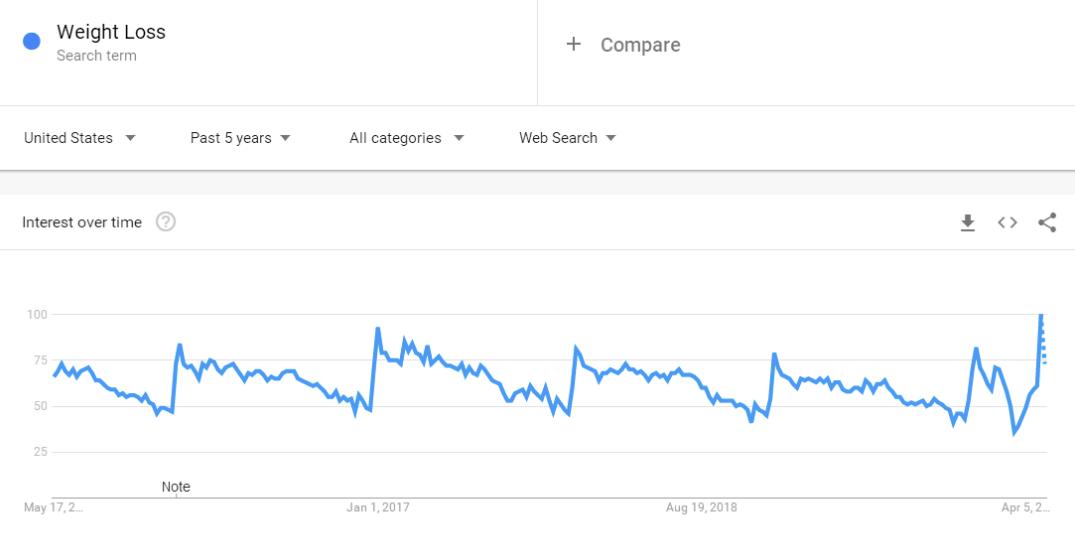This screenshot has width=1075, height=550.
Task: Open the help question mark icon
Action: tap(165, 222)
